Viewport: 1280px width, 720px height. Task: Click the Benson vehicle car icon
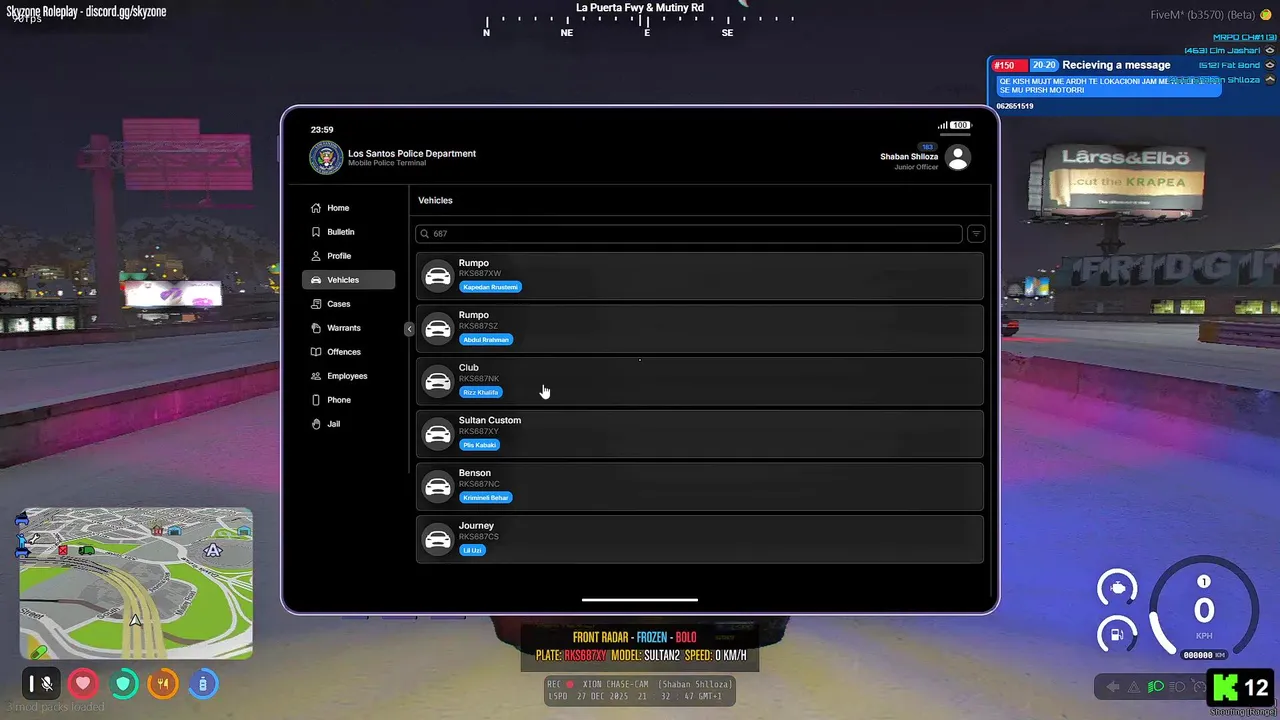click(438, 487)
